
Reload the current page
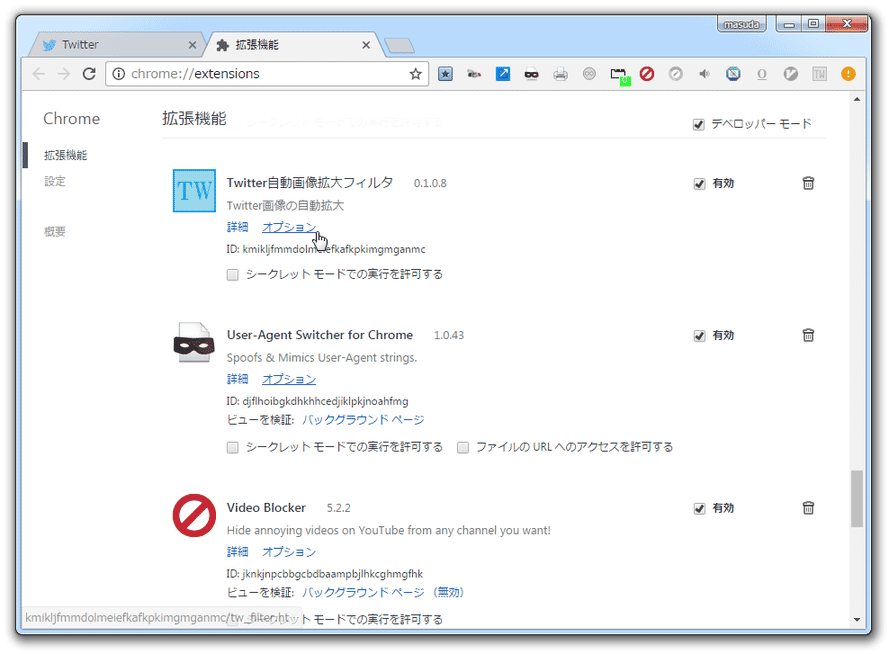(x=89, y=74)
